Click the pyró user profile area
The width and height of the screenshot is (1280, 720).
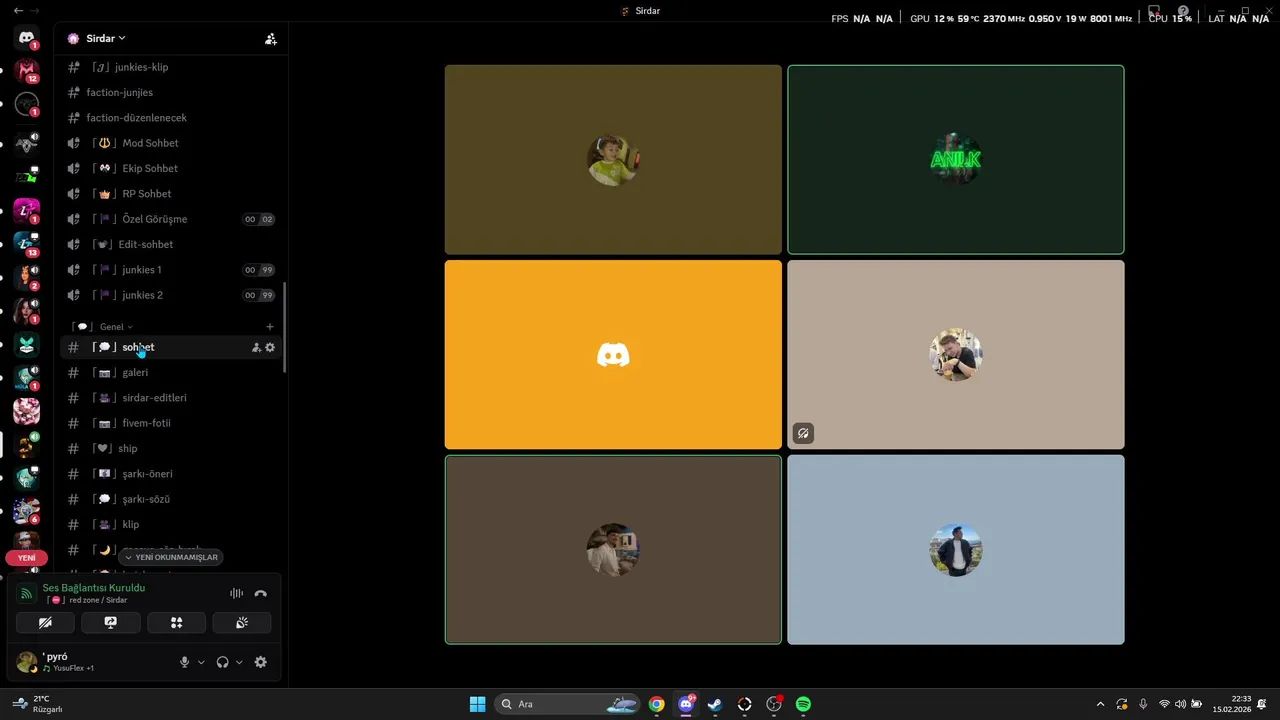[90, 662]
